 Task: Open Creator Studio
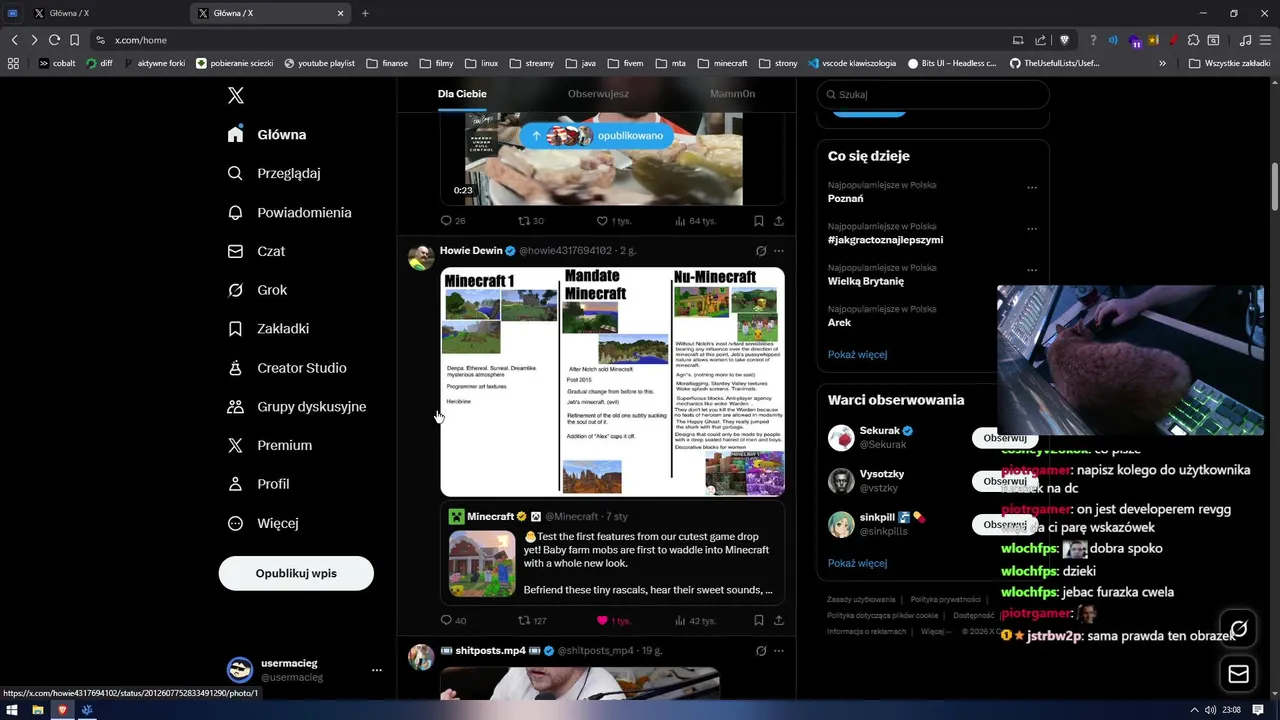click(x=287, y=368)
